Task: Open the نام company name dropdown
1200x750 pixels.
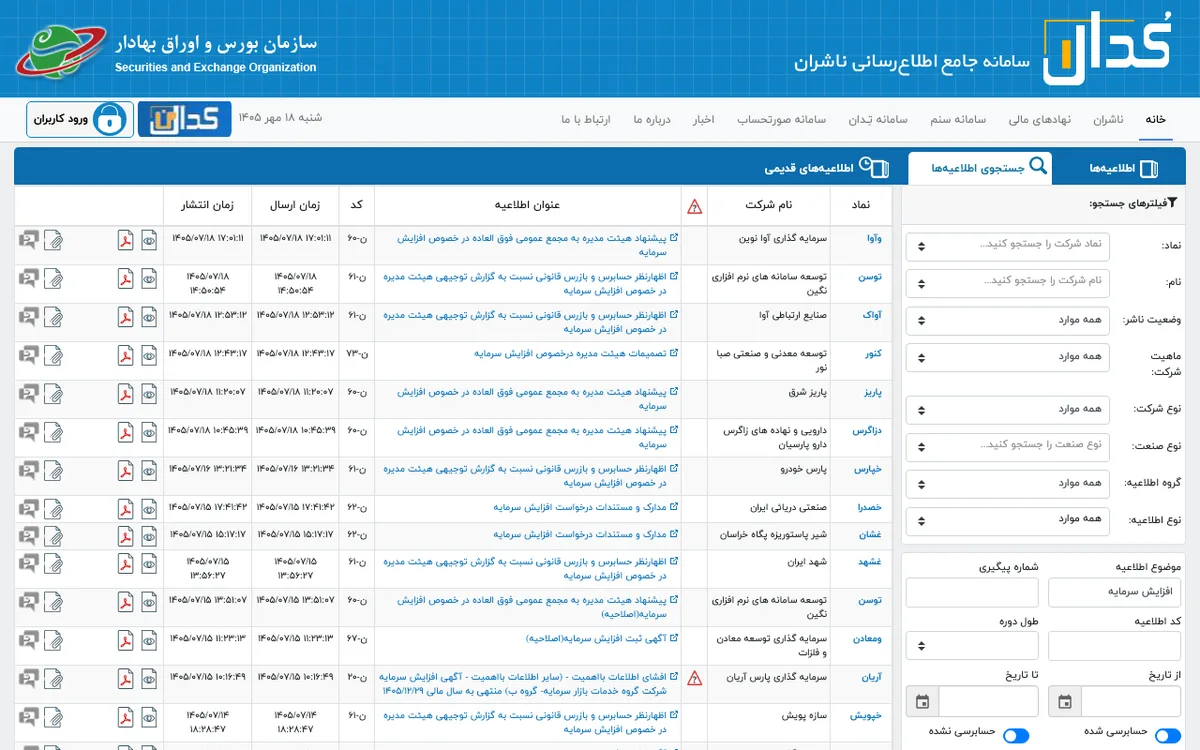Action: point(1008,283)
